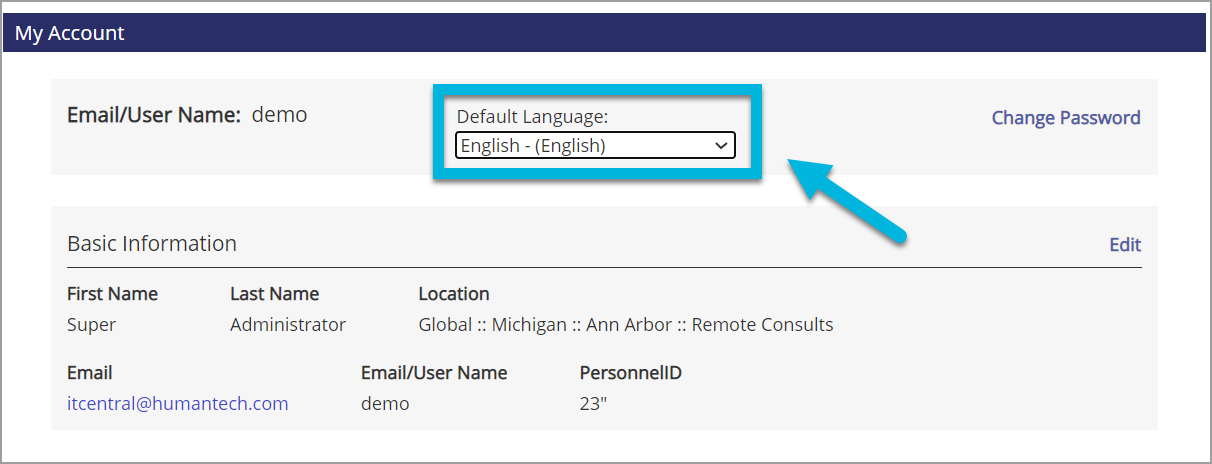Click the Location field label
Image resolution: width=1212 pixels, height=464 pixels.
coord(454,294)
